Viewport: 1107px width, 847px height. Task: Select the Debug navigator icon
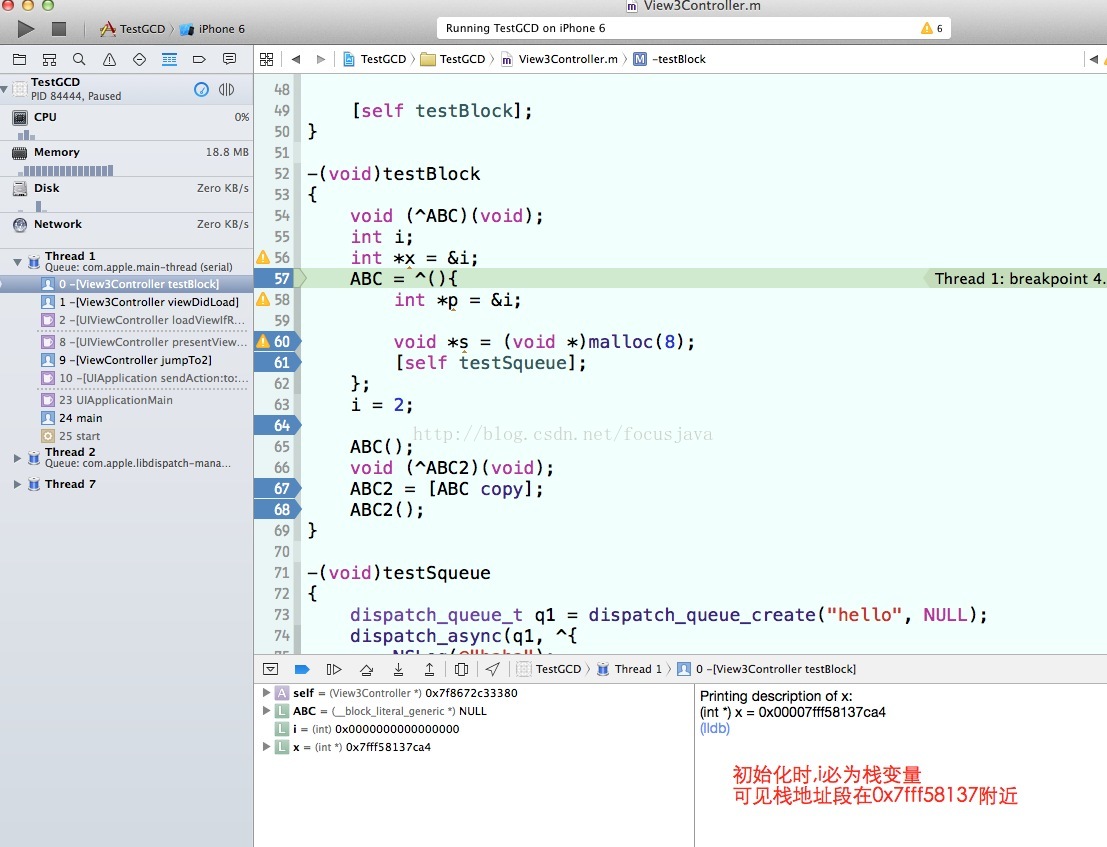(169, 59)
